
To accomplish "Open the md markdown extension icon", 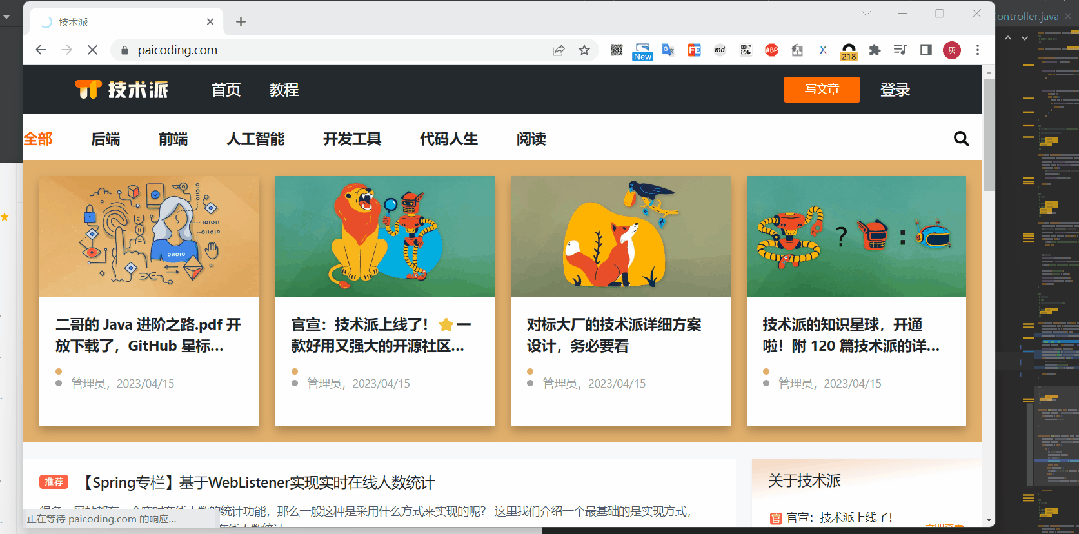I will tap(720, 50).
